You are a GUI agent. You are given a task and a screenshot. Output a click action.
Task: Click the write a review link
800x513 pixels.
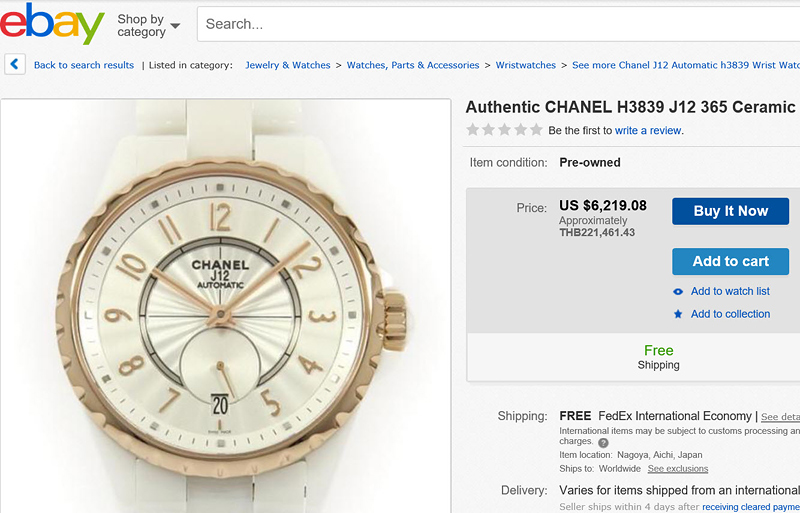648,131
